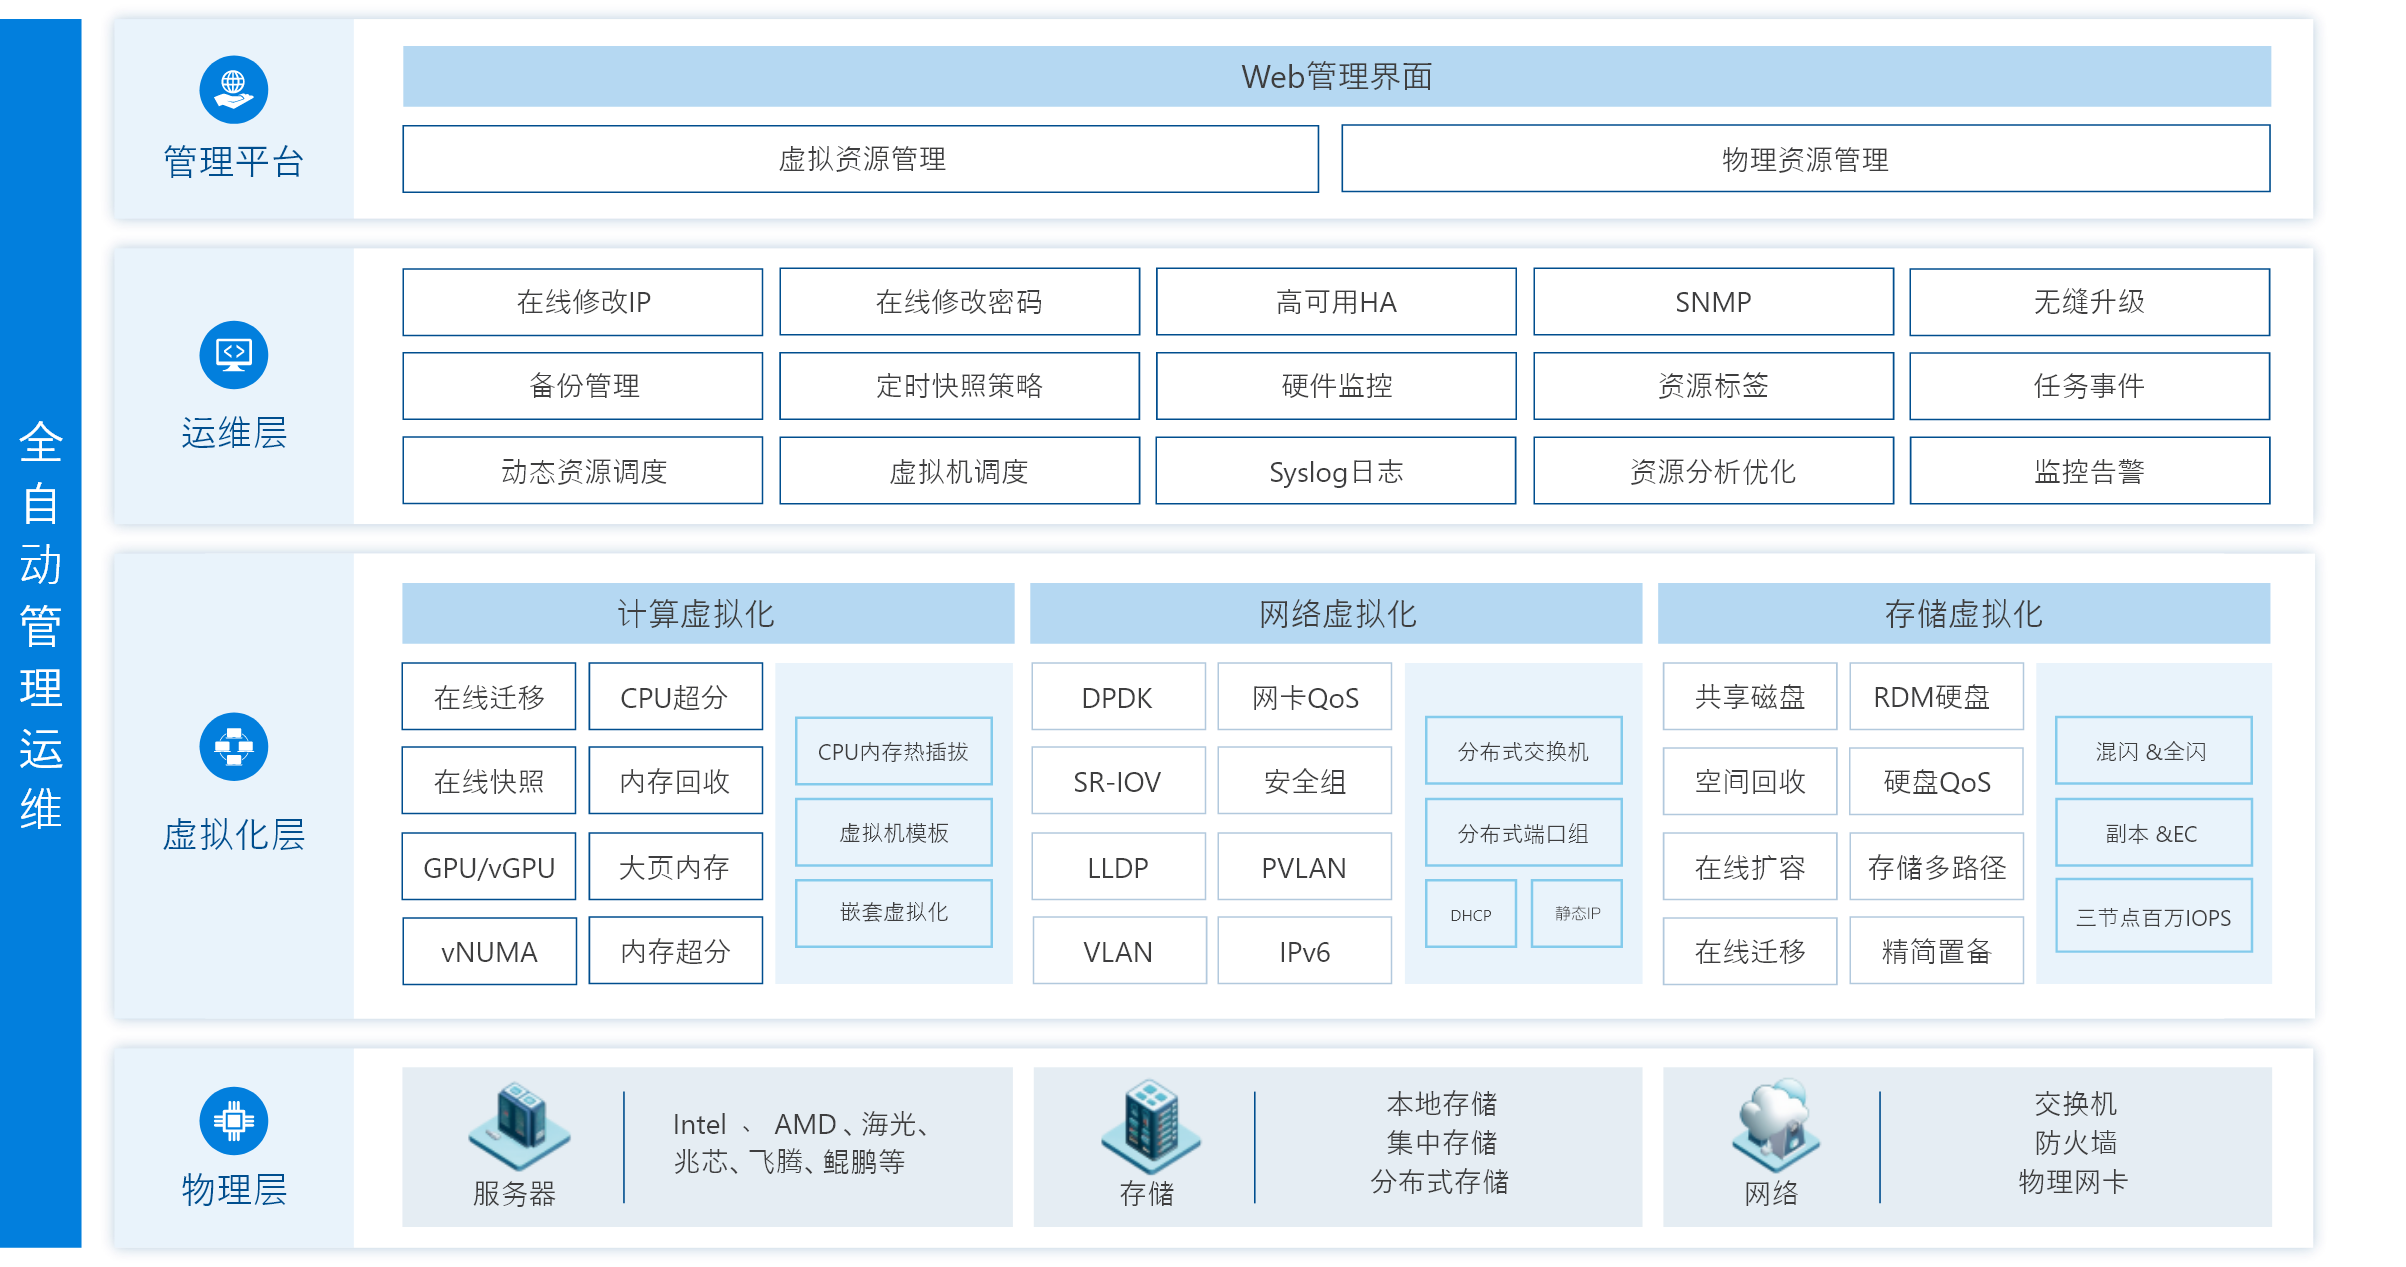Click the 三节点百万IOPS box

(2153, 917)
